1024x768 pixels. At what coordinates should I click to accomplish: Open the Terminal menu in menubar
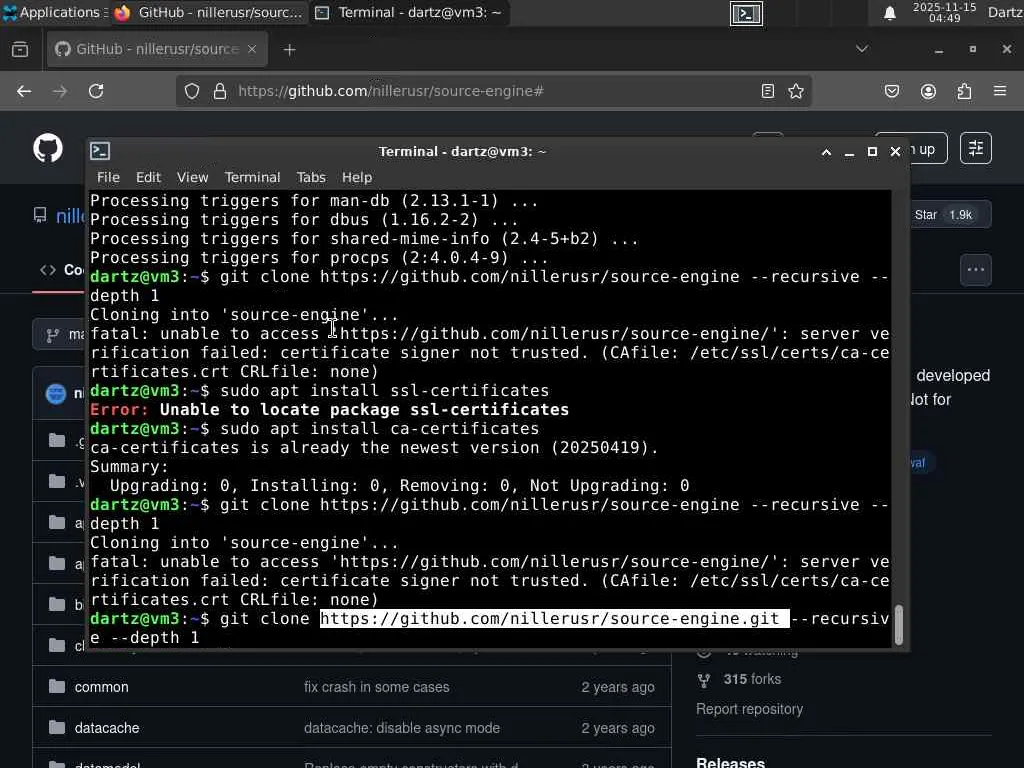click(252, 177)
